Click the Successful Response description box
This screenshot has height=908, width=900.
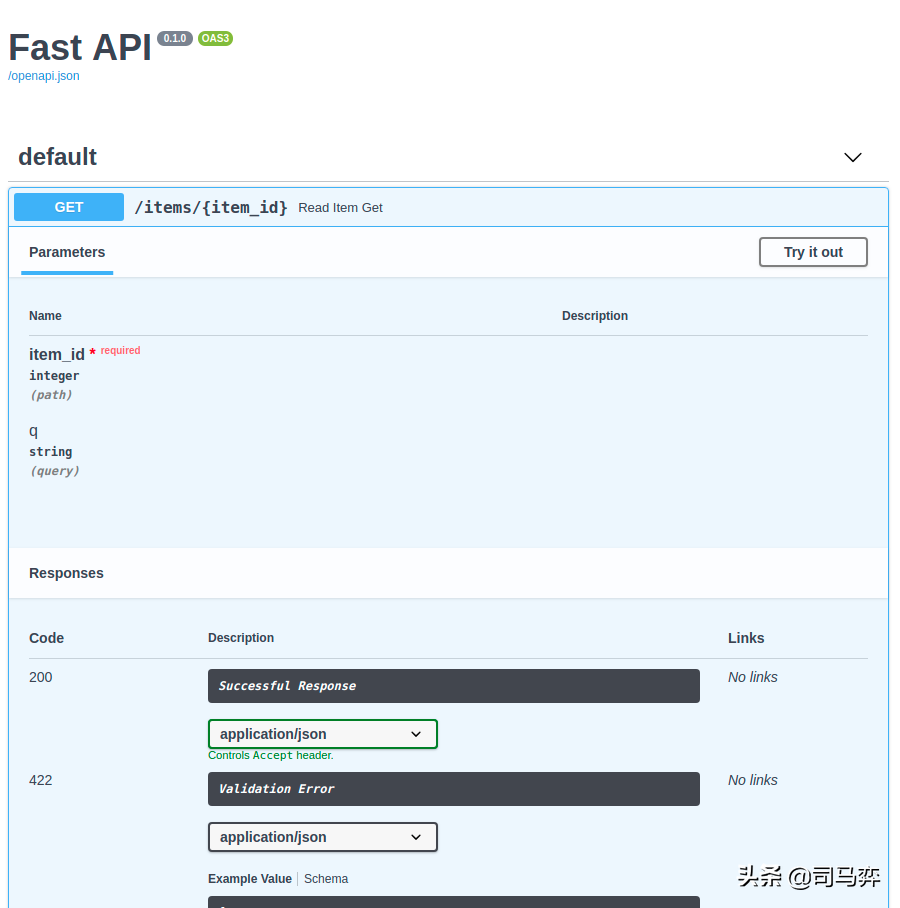click(x=453, y=686)
